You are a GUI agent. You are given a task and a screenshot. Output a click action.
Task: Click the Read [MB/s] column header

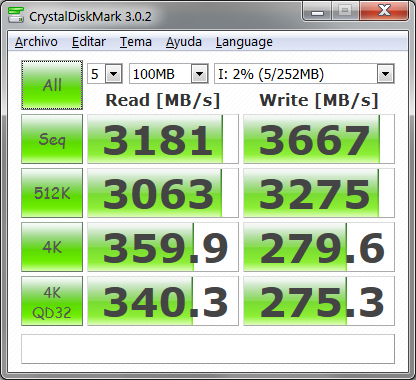pyautogui.click(x=163, y=100)
